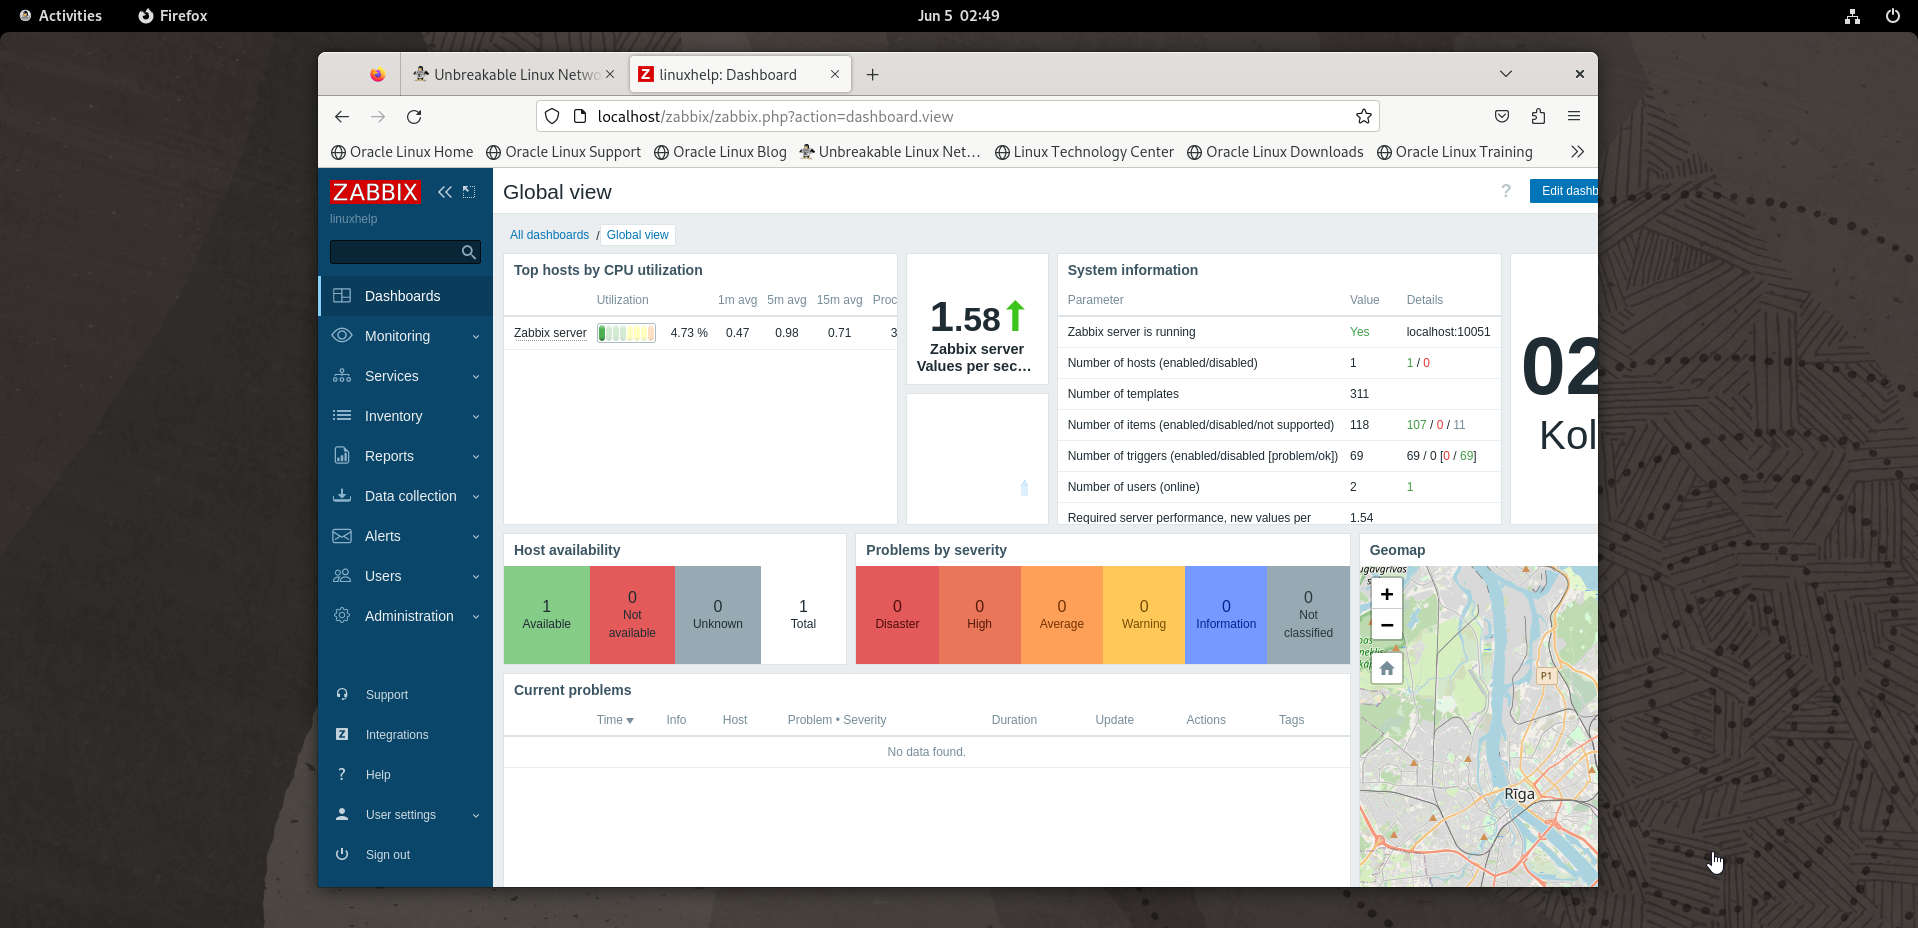Expand the Inventory menu chevron

pos(476,417)
